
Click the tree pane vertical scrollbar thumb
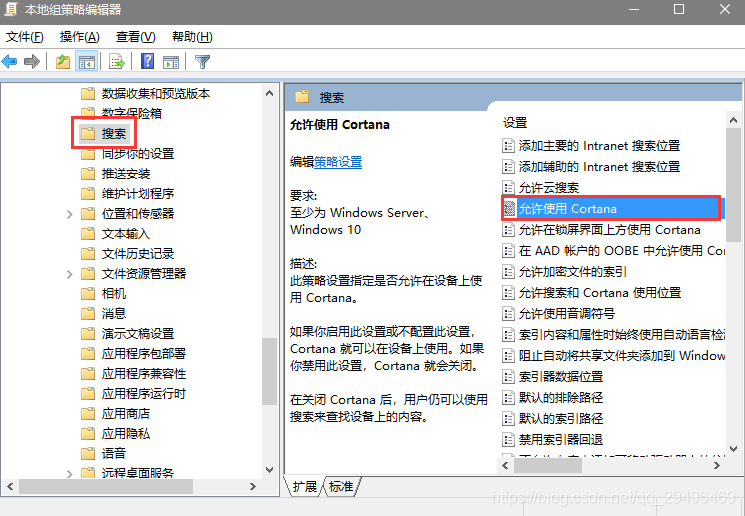tap(269, 371)
